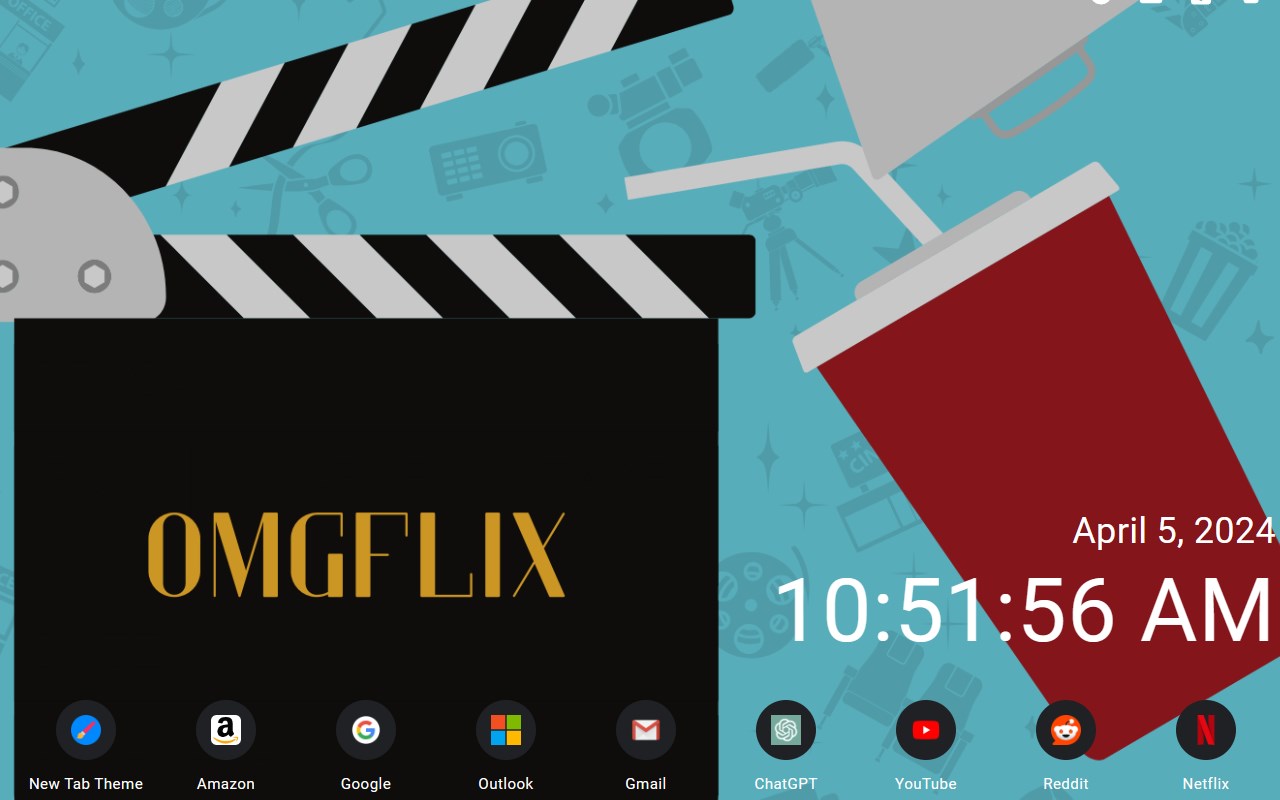Visit the Reddit shortcut icon
Image resolution: width=1280 pixels, height=800 pixels.
click(1066, 730)
